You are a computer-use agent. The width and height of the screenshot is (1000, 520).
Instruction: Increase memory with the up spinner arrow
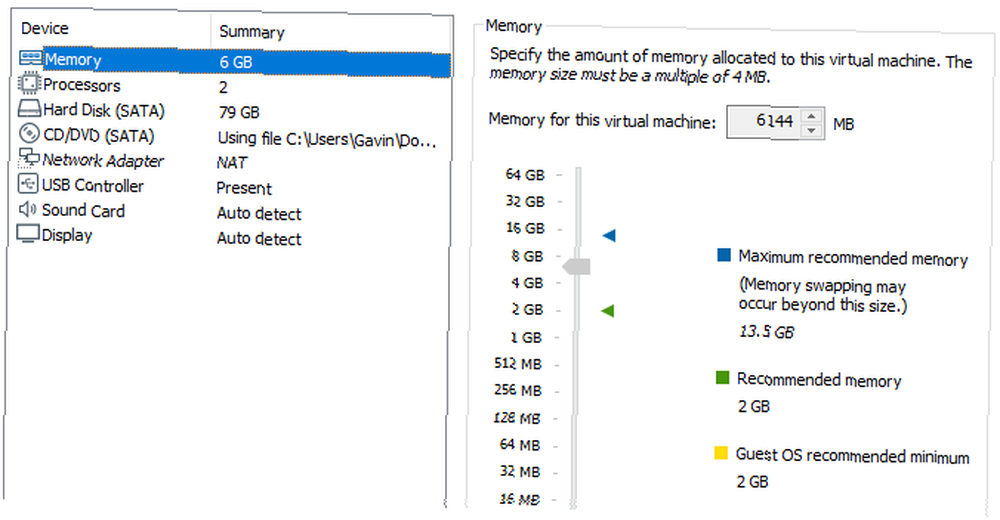click(811, 116)
